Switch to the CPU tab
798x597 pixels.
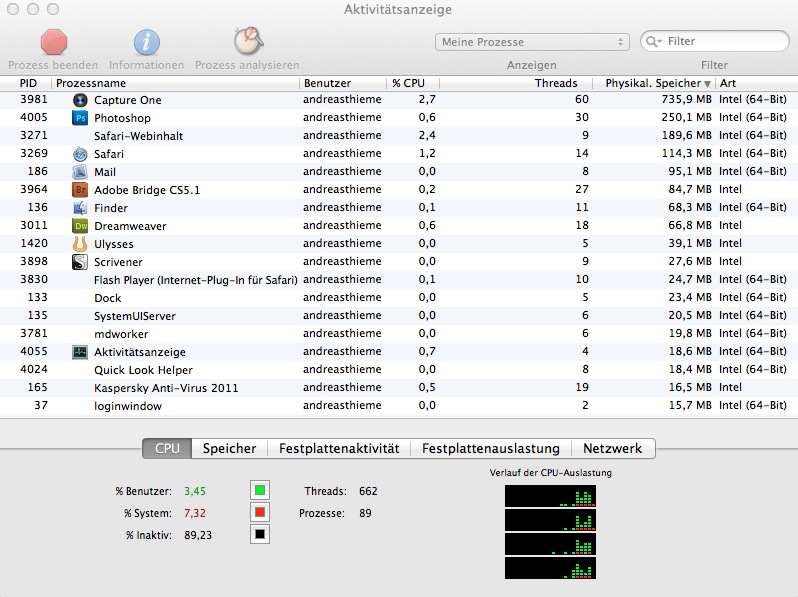point(167,448)
